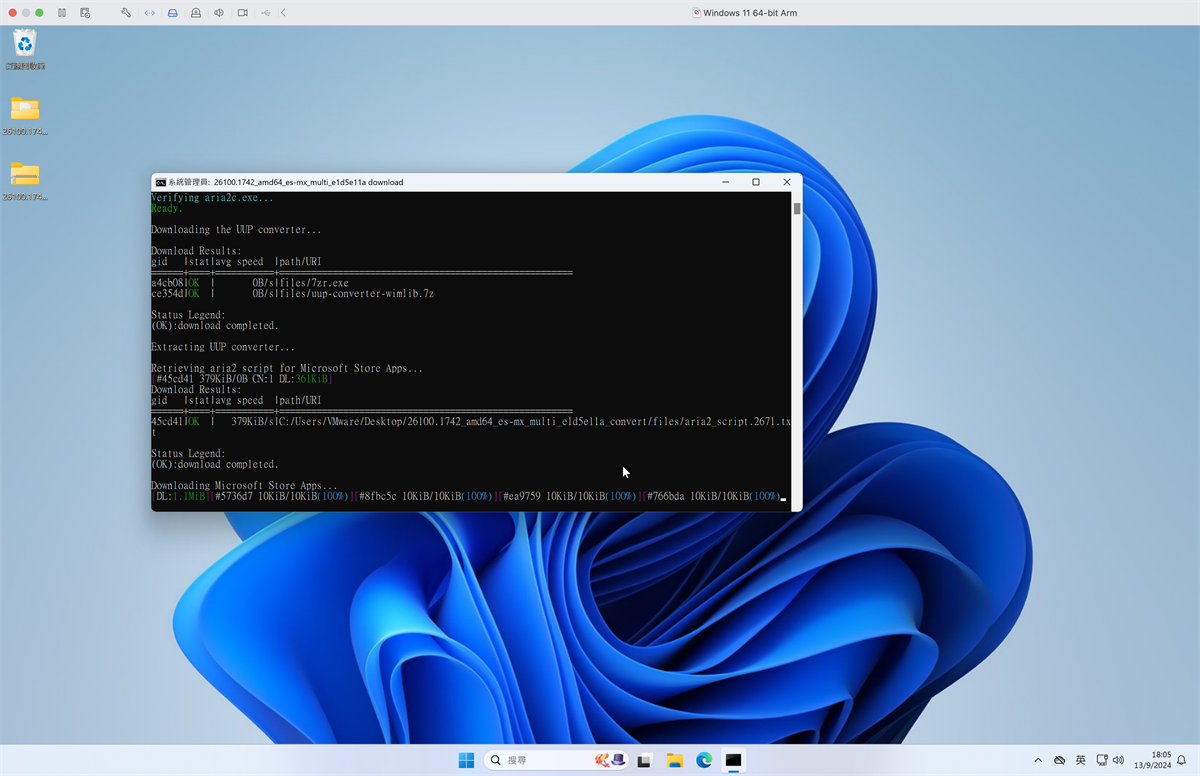Screen dimensions: 1200x776
Task: Click the "DL:1.1MiB" progress value
Action: tap(180, 496)
